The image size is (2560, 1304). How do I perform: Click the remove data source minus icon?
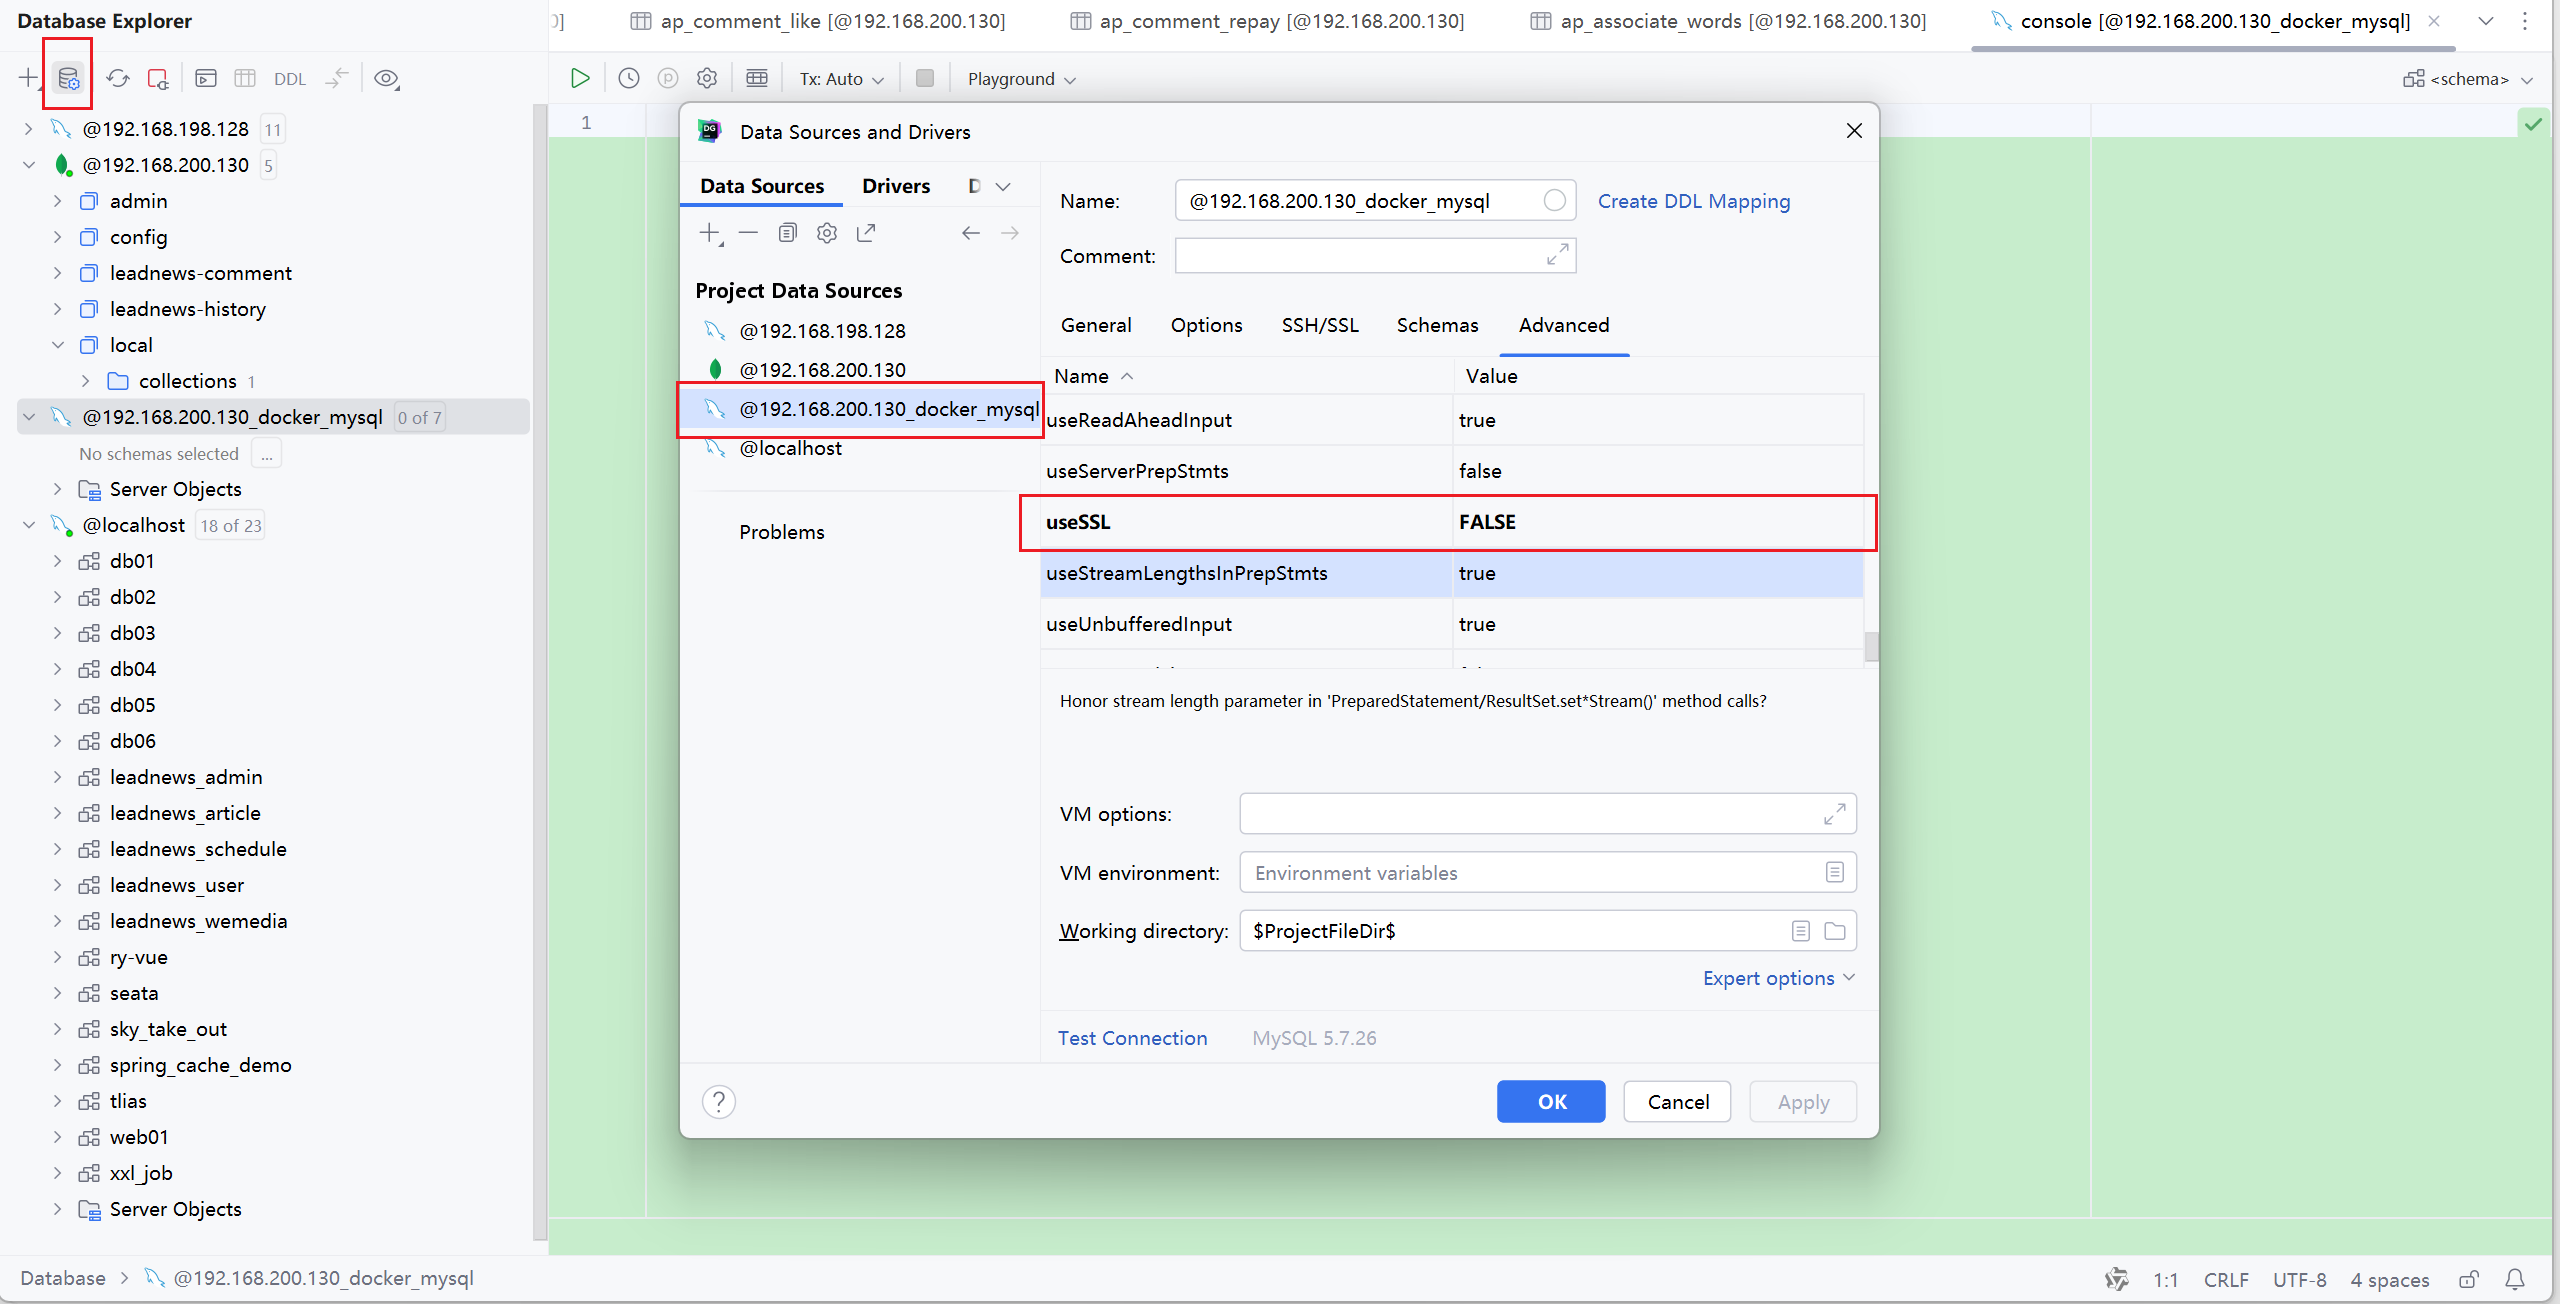click(x=748, y=233)
